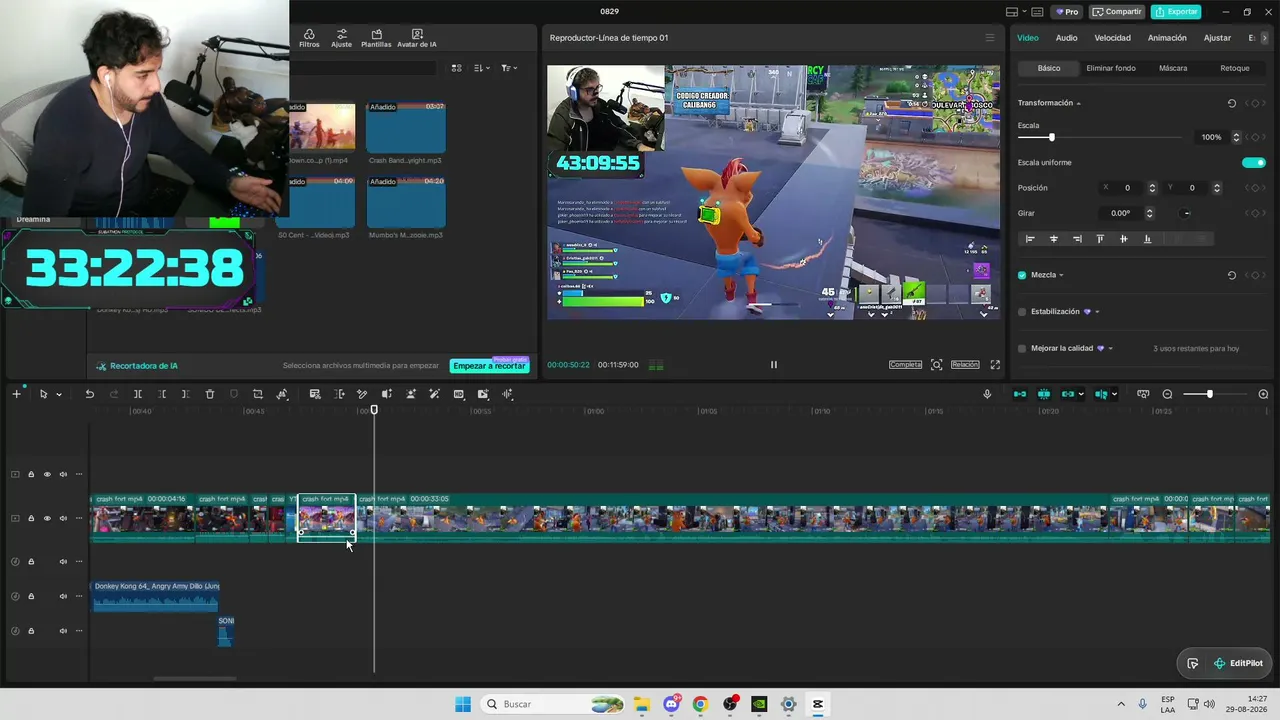Screen dimensions: 1280x720
Task: Click the Exportar button
Action: point(1176,12)
